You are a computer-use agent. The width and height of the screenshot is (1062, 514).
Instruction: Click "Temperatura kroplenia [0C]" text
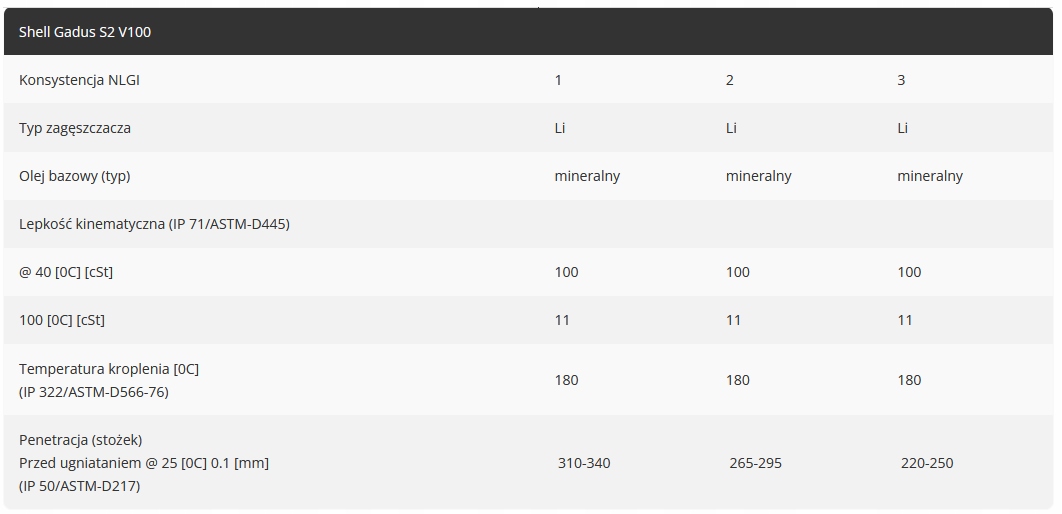click(109, 369)
